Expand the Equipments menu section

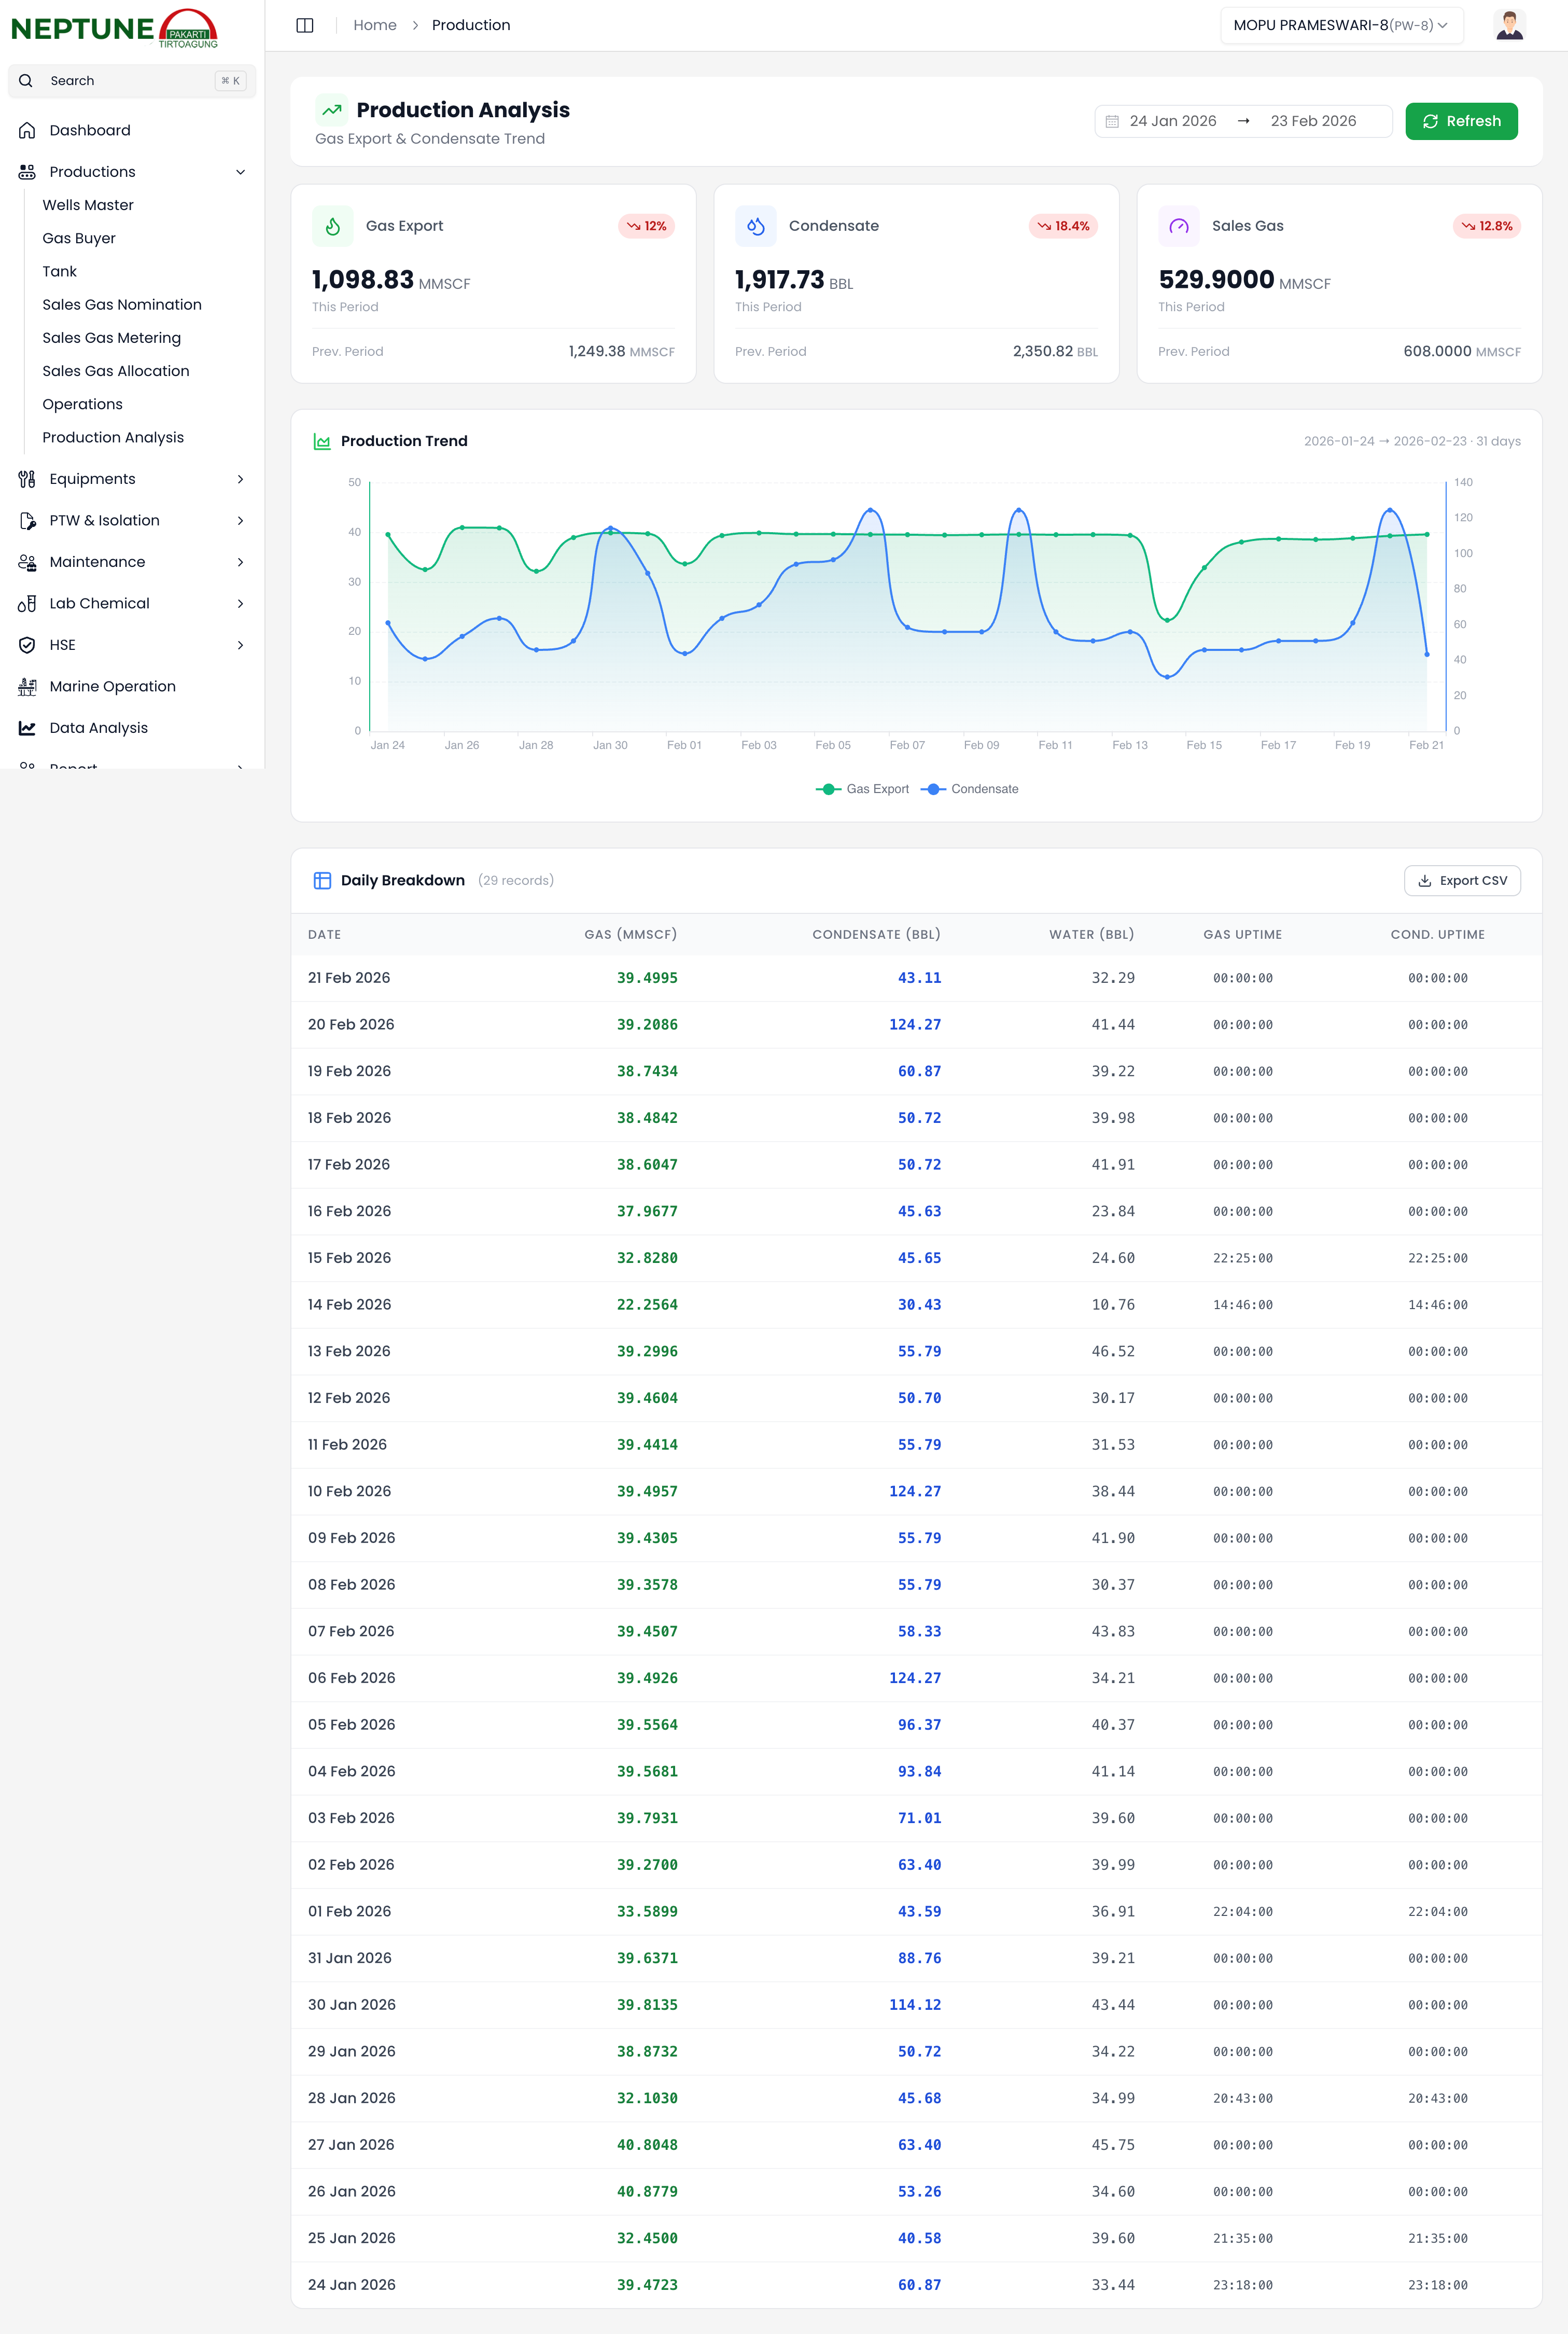[240, 479]
